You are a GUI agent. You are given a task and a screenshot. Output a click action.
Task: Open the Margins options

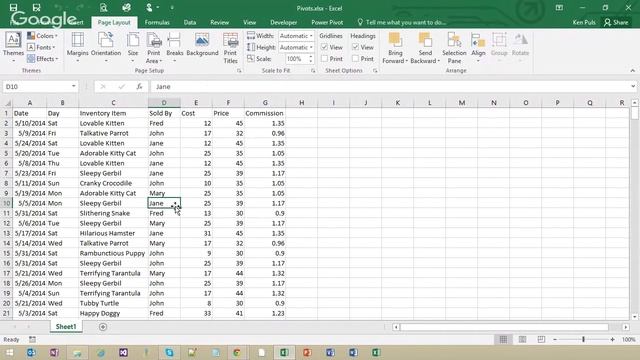[78, 47]
